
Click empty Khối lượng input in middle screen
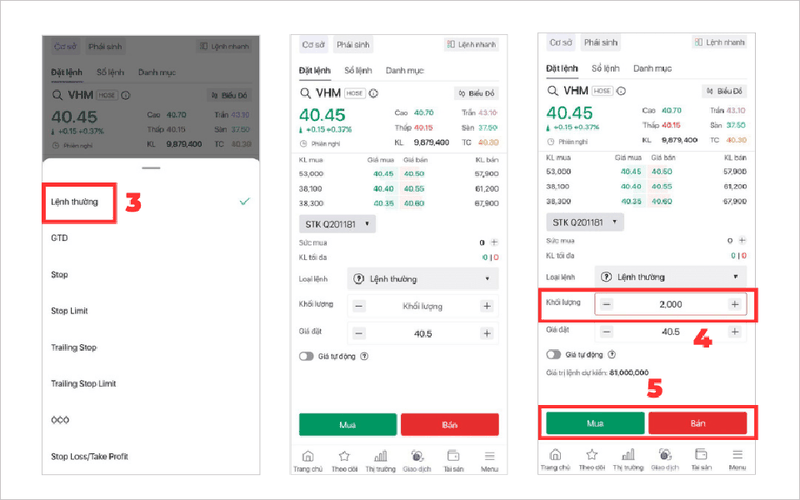click(x=423, y=306)
